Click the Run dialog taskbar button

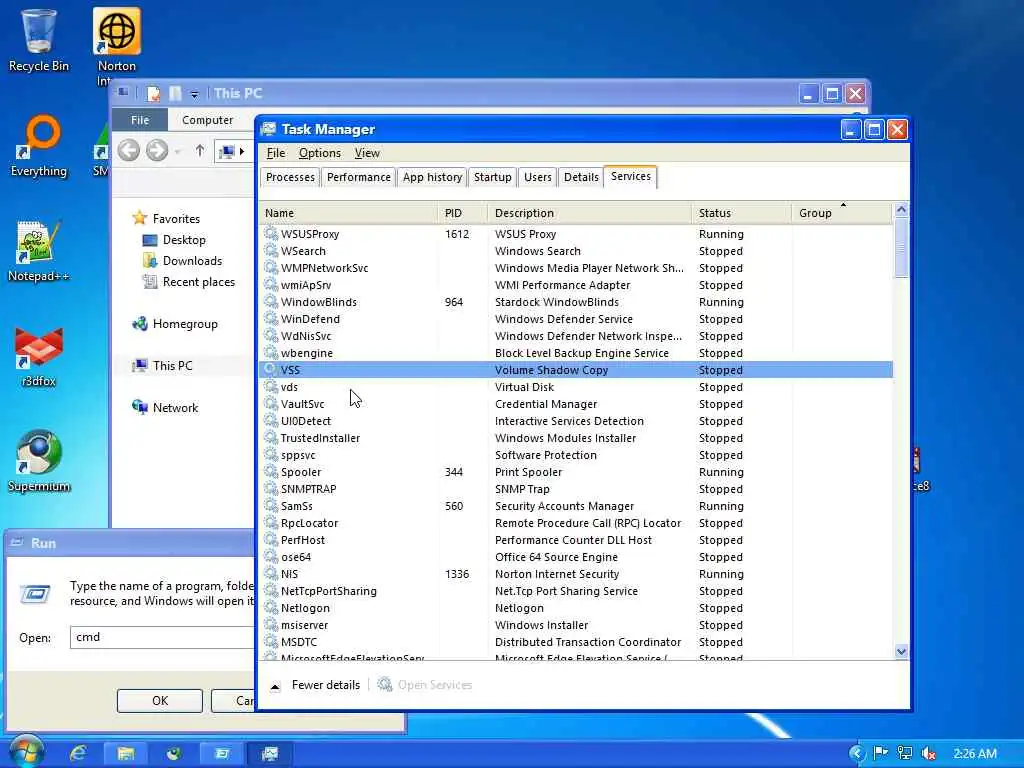coord(221,754)
